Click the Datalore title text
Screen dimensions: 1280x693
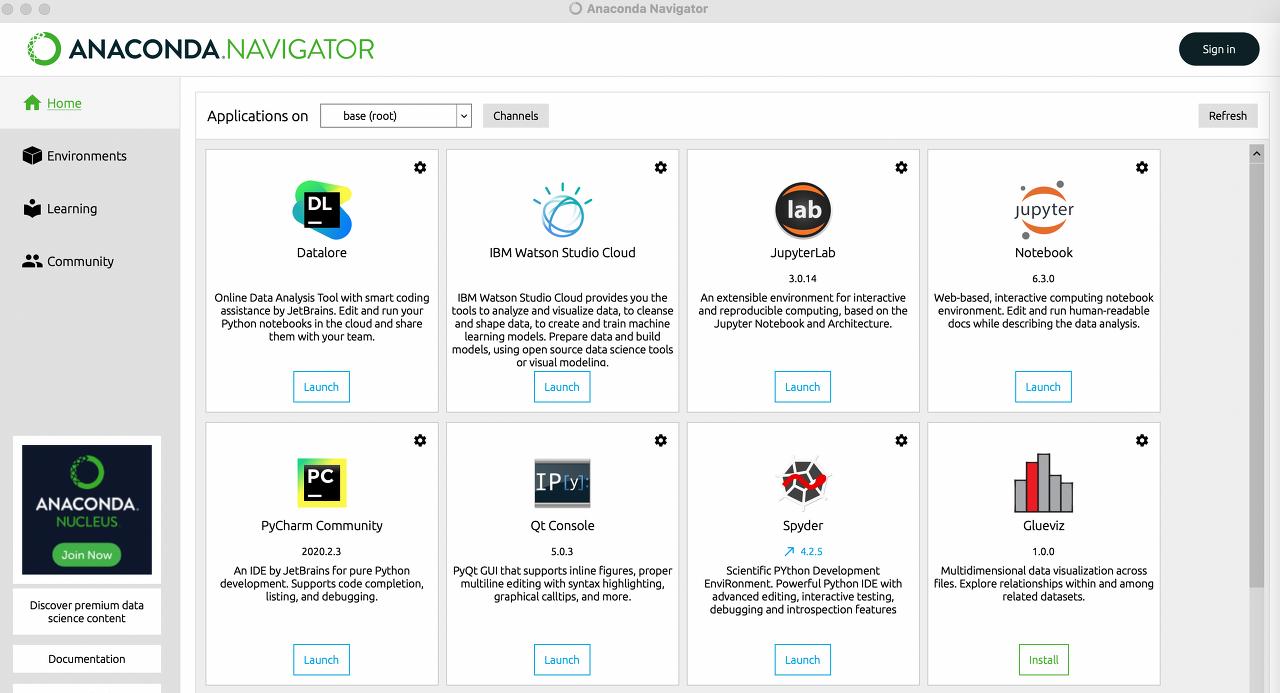pyautogui.click(x=322, y=253)
